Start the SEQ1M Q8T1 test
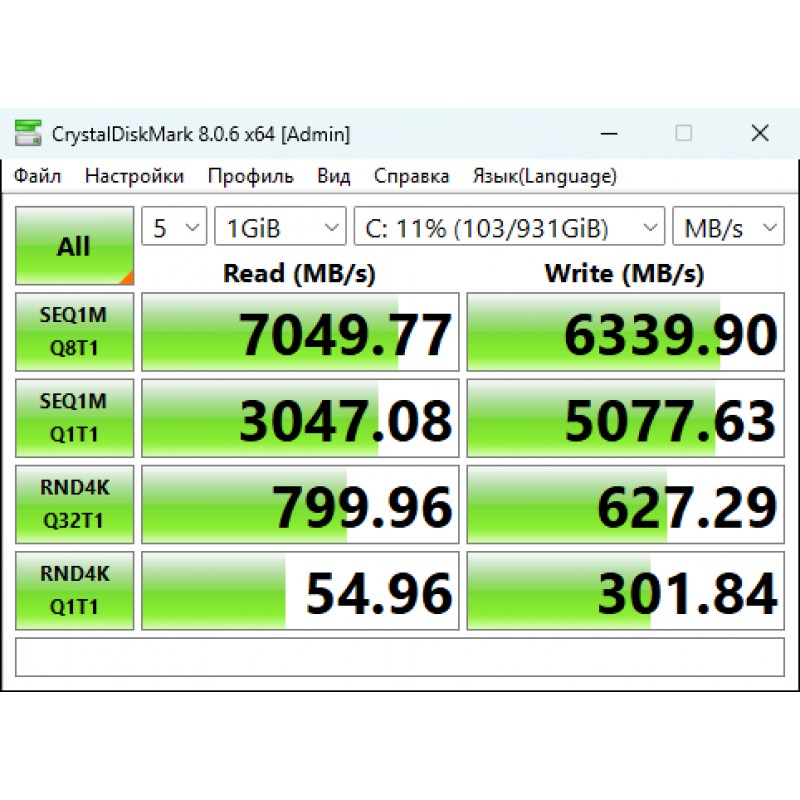 [74, 332]
